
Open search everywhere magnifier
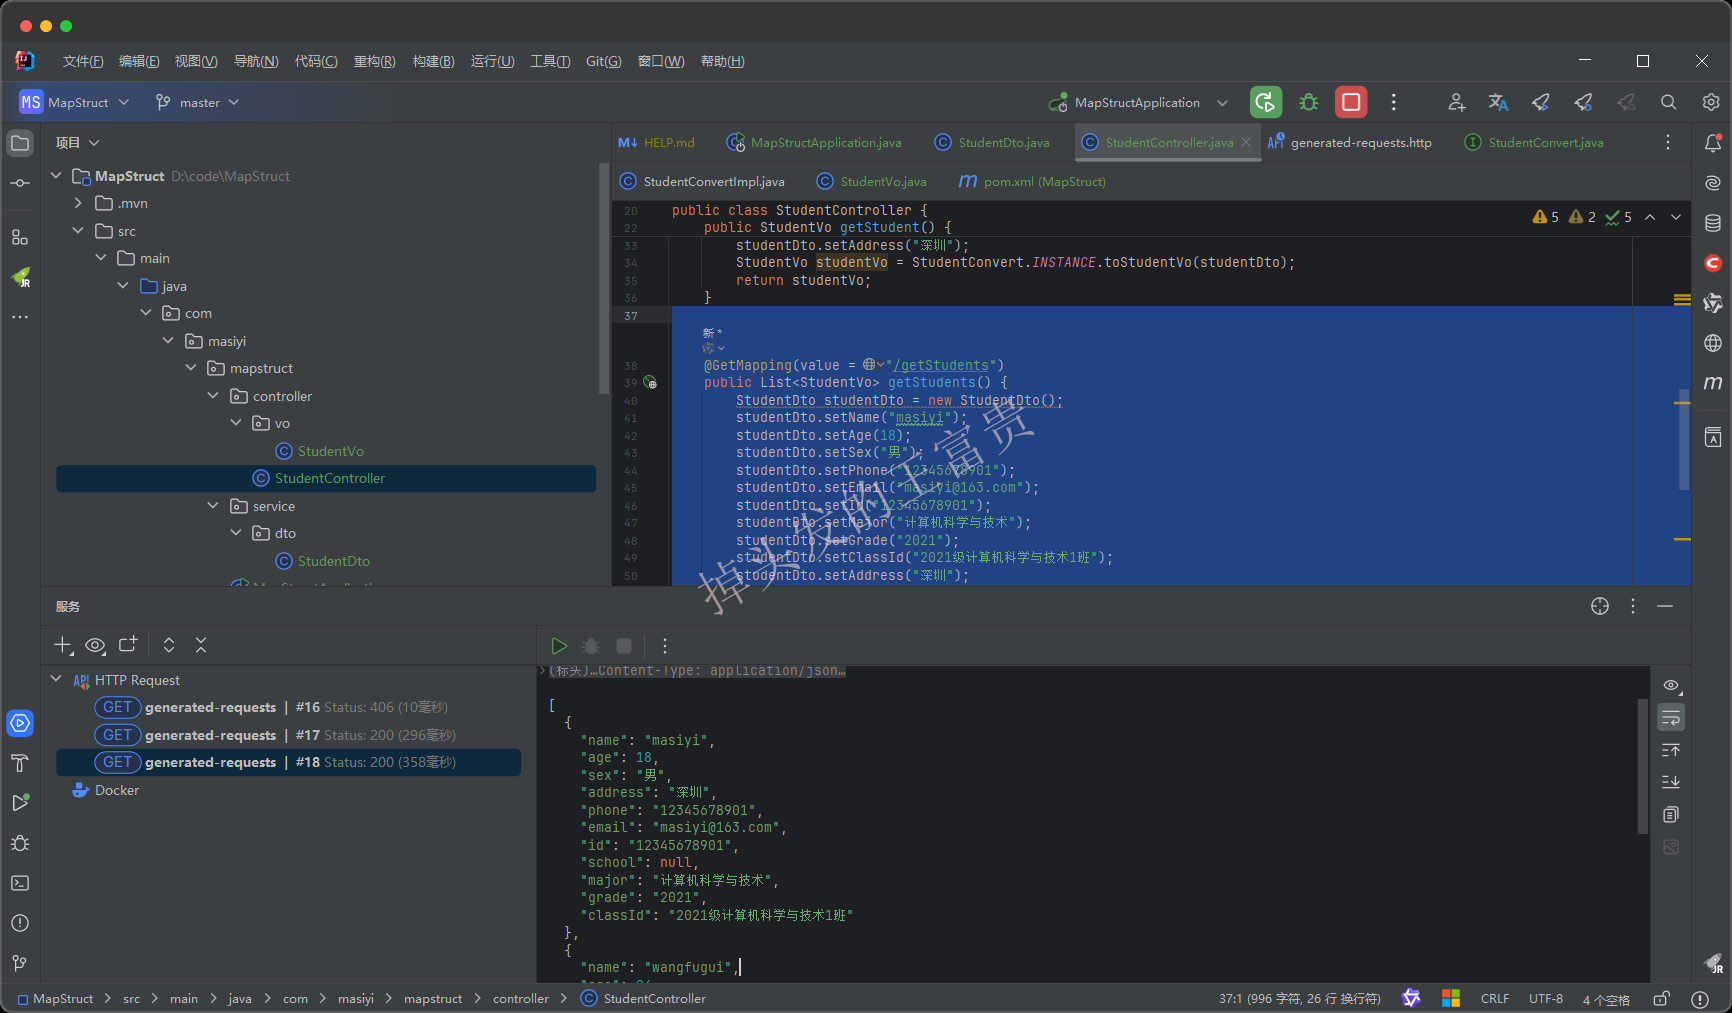pos(1668,102)
